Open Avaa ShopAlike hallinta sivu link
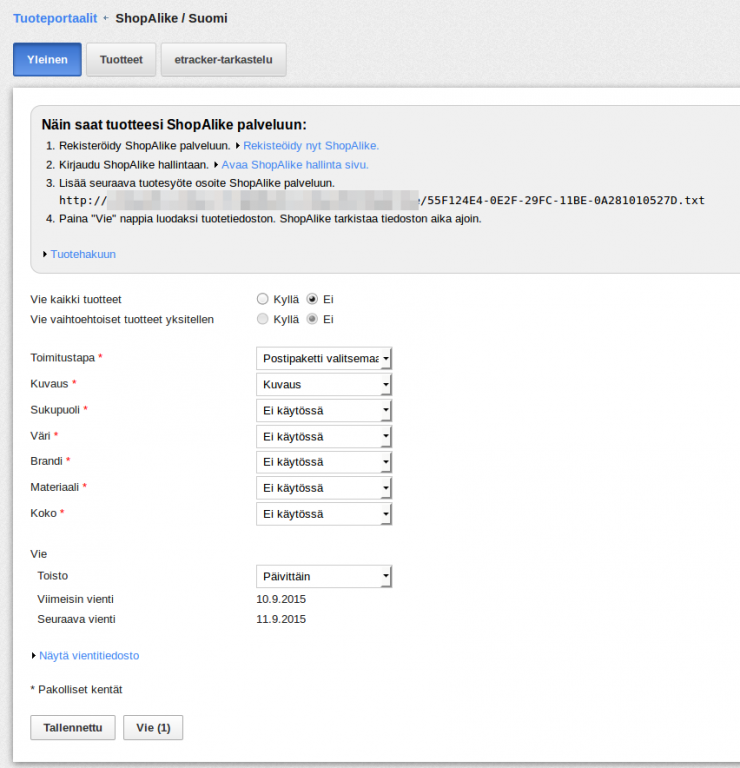 coord(295,165)
